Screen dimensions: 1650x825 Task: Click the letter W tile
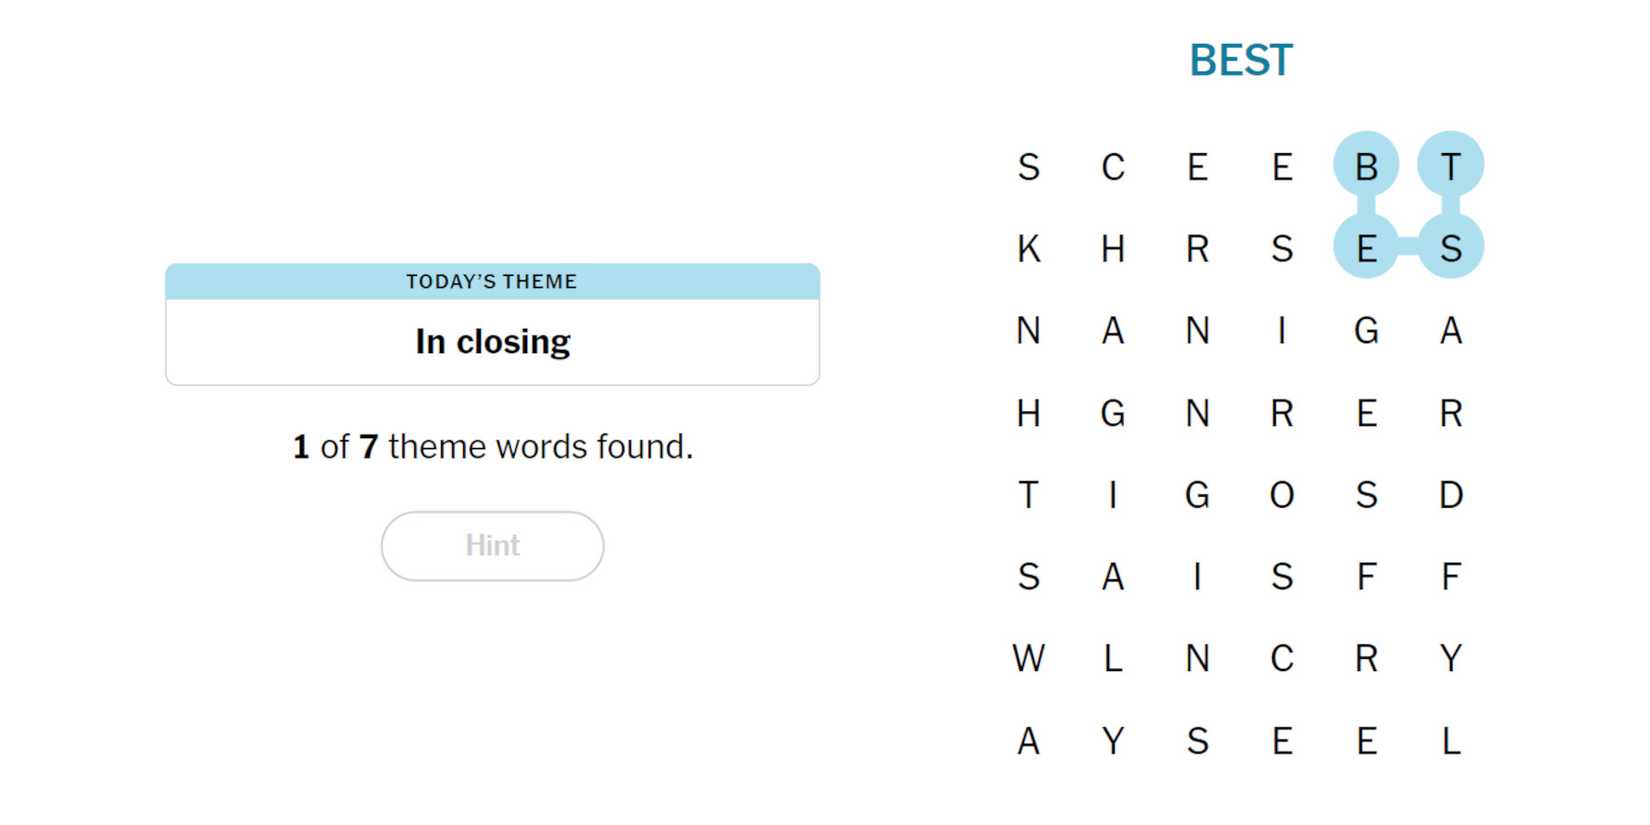point(1028,659)
